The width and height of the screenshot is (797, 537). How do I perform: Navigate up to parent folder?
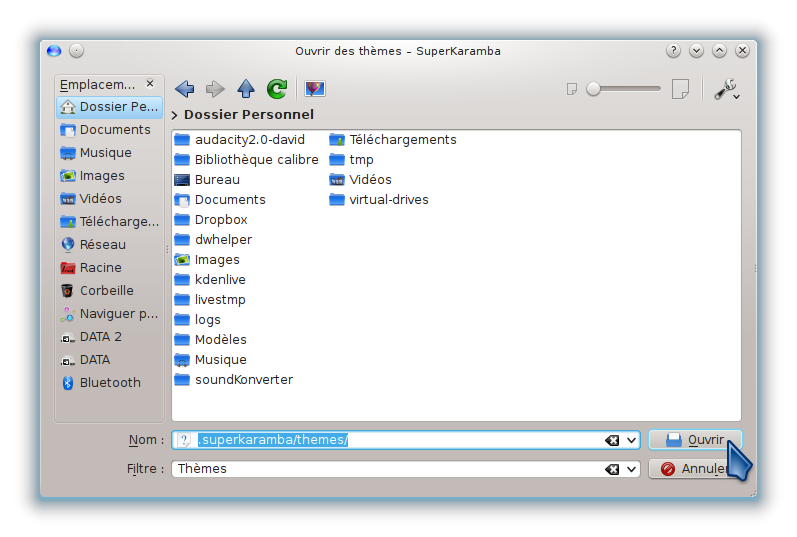(246, 88)
